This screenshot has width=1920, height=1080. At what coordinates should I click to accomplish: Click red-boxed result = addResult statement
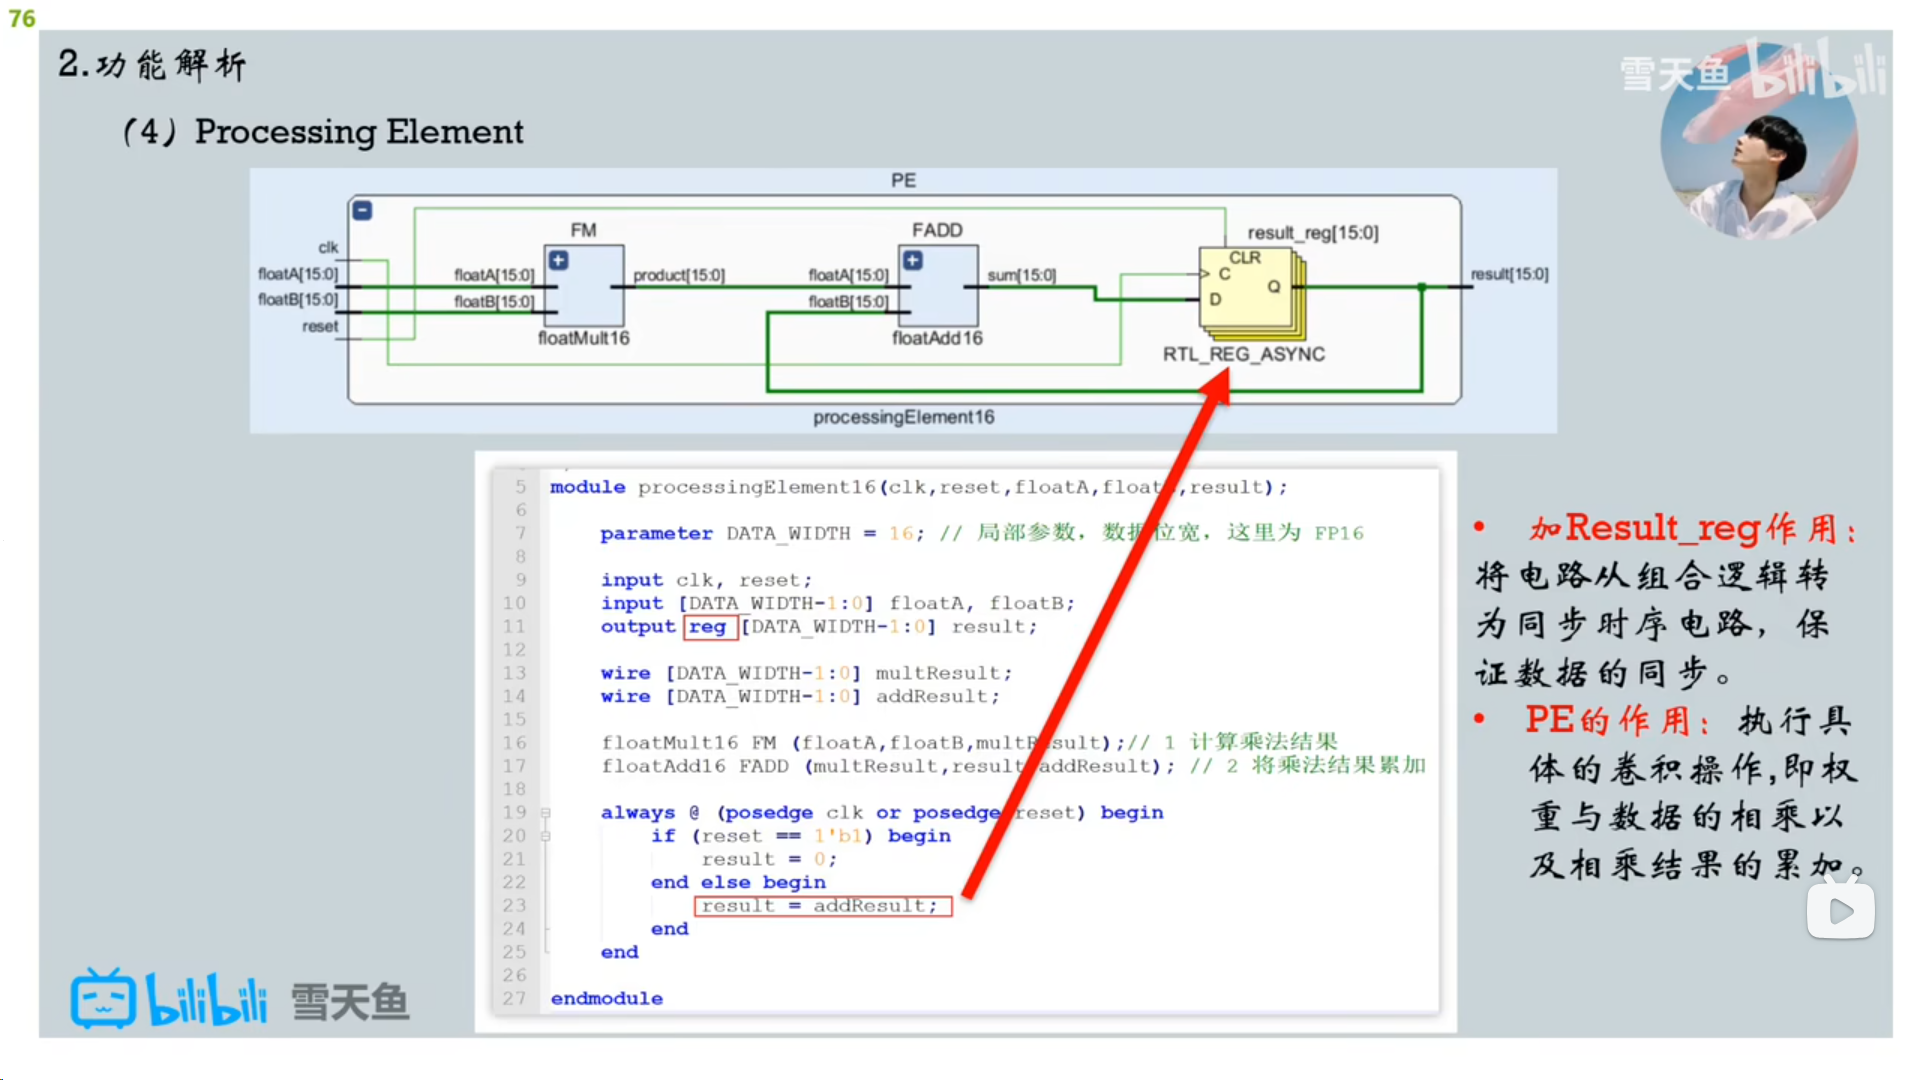coord(821,906)
